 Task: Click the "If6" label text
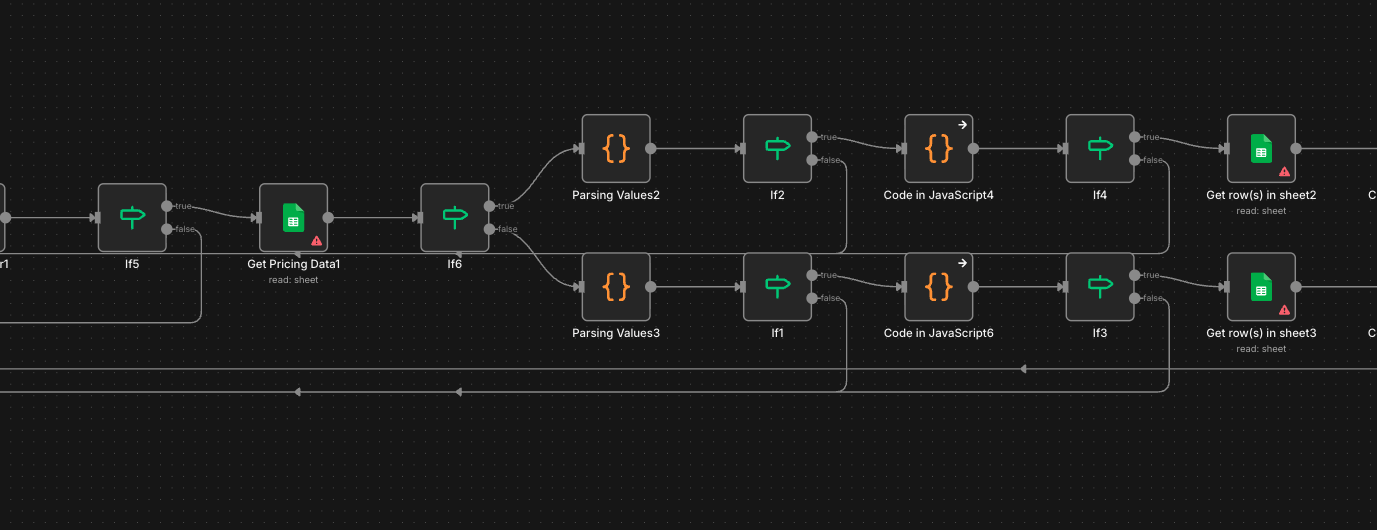pos(455,264)
